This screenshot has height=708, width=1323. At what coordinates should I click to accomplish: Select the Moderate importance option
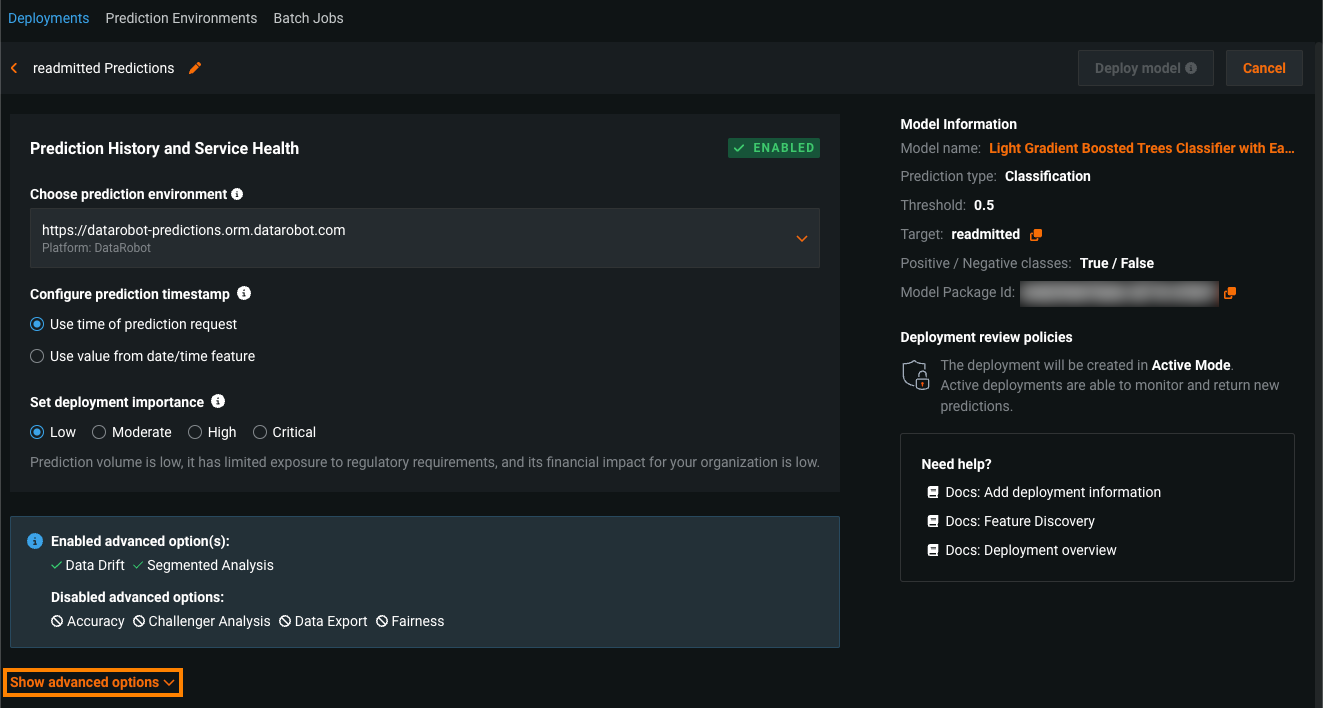coord(99,432)
